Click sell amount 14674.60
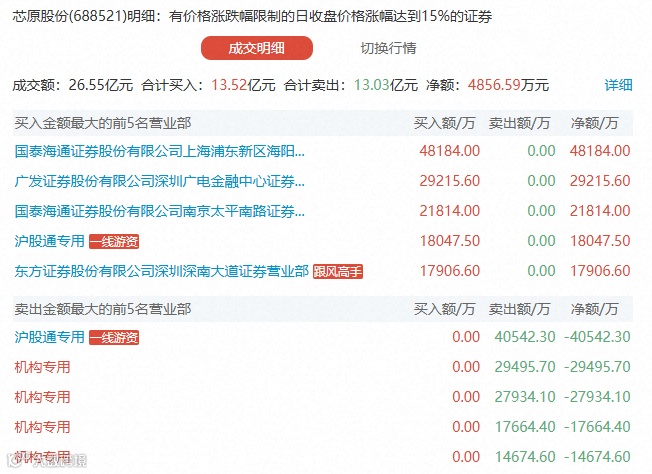Screen dimensions: 652x474 pos(525,457)
